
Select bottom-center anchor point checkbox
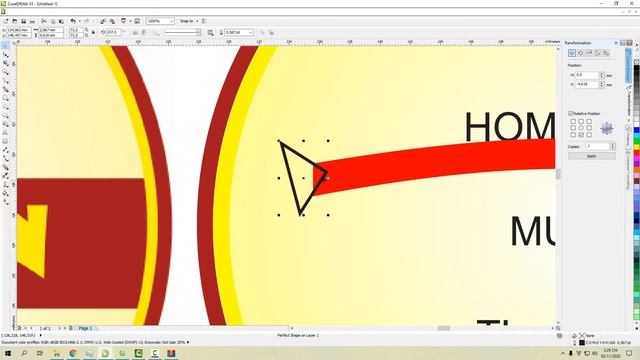click(581, 135)
